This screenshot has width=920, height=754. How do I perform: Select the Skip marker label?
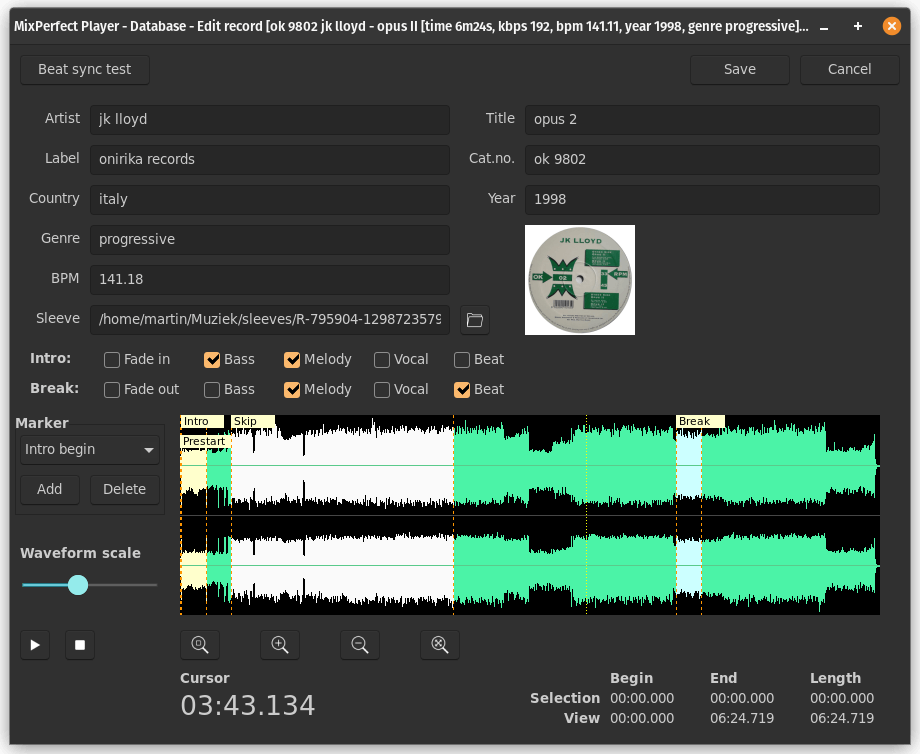click(252, 422)
